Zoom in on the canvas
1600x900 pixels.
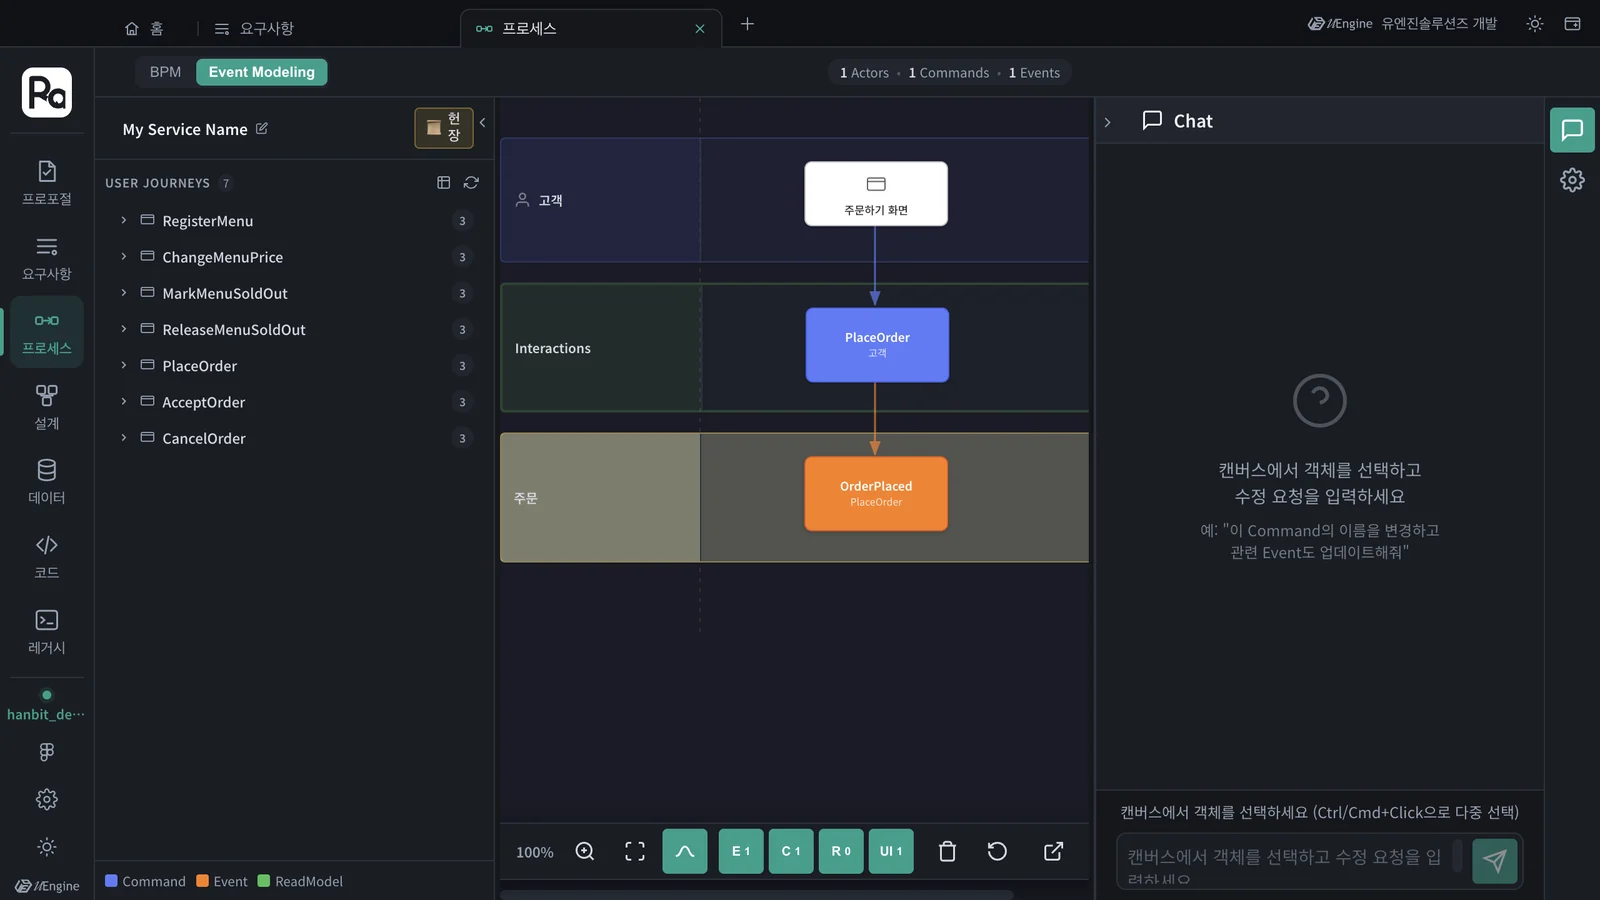585,851
